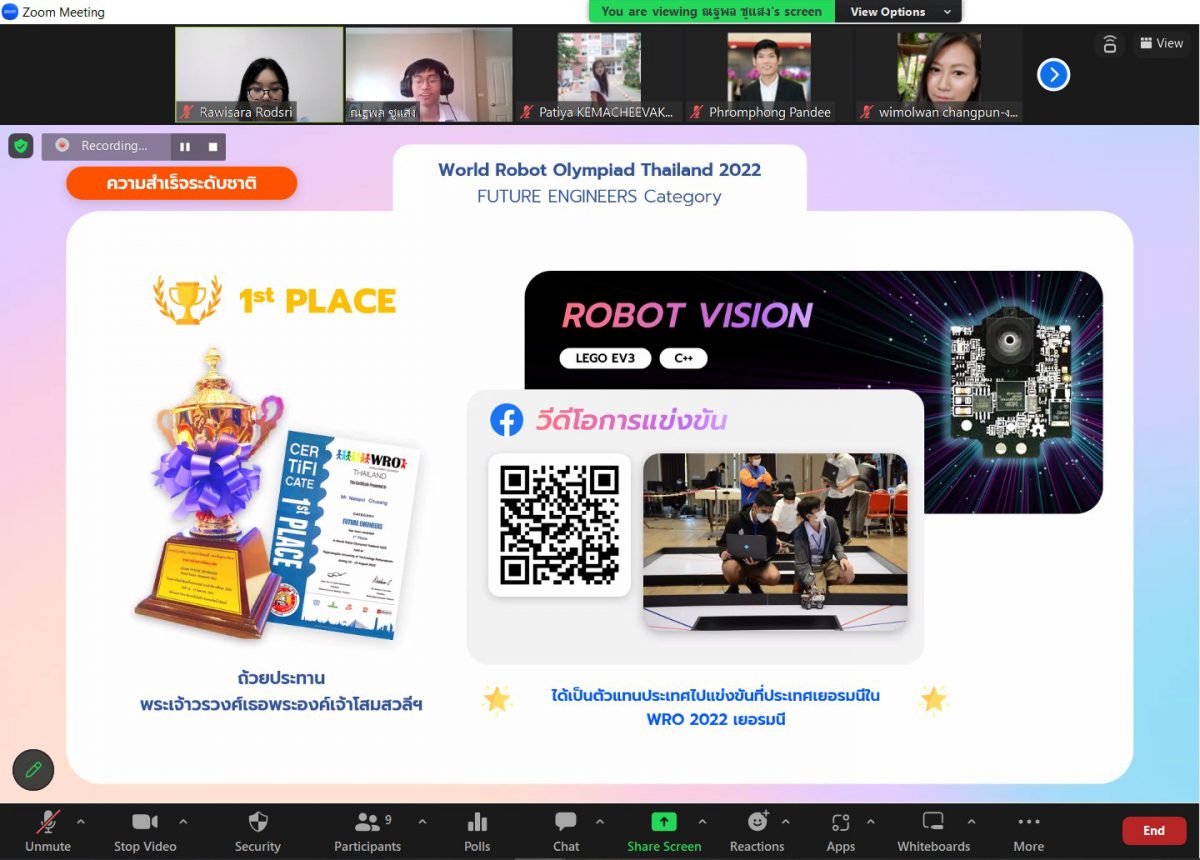1200x860 pixels.
Task: Select Phromphong Pandee's video thumbnail
Action: [x=768, y=75]
